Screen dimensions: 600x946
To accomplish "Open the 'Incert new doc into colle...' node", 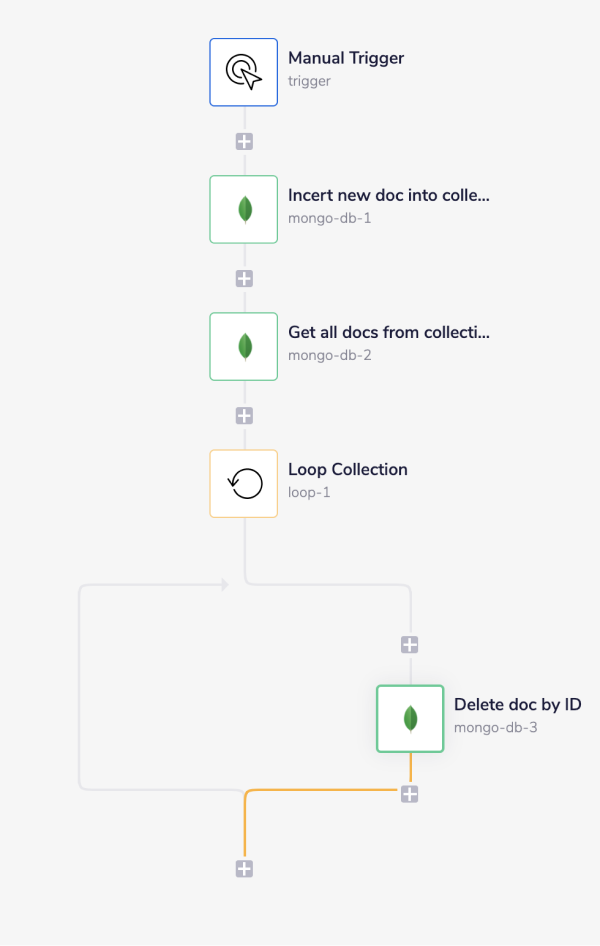I will pyautogui.click(x=388, y=195).
